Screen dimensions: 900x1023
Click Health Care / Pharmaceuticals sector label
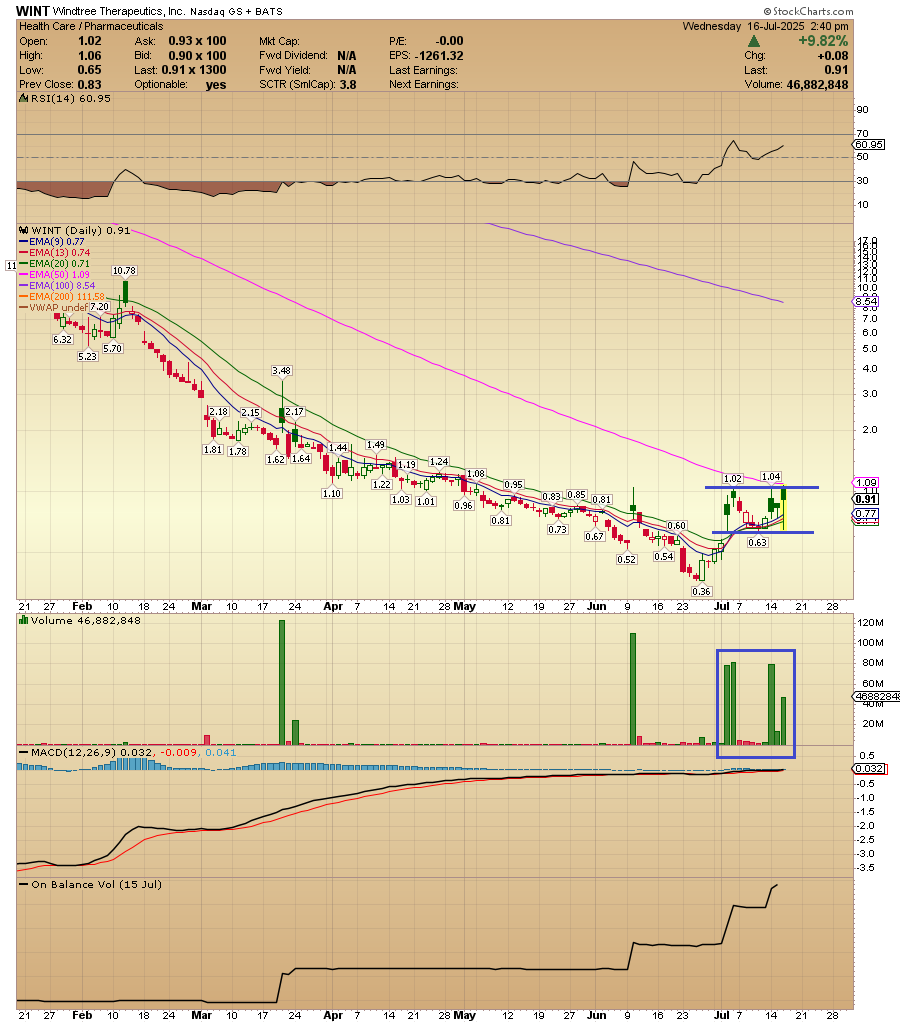(91, 26)
